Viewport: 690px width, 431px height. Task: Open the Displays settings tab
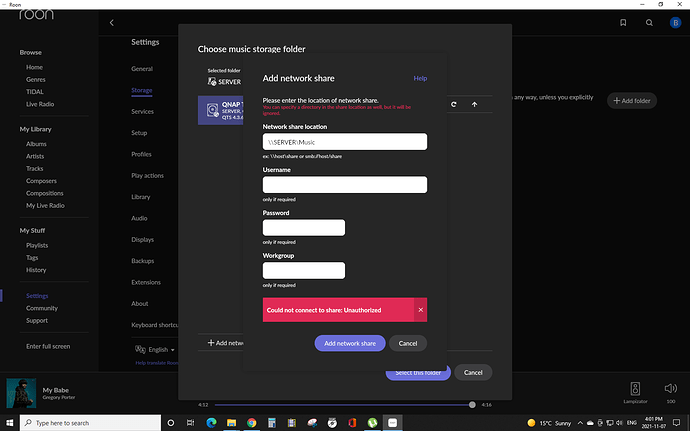143,239
